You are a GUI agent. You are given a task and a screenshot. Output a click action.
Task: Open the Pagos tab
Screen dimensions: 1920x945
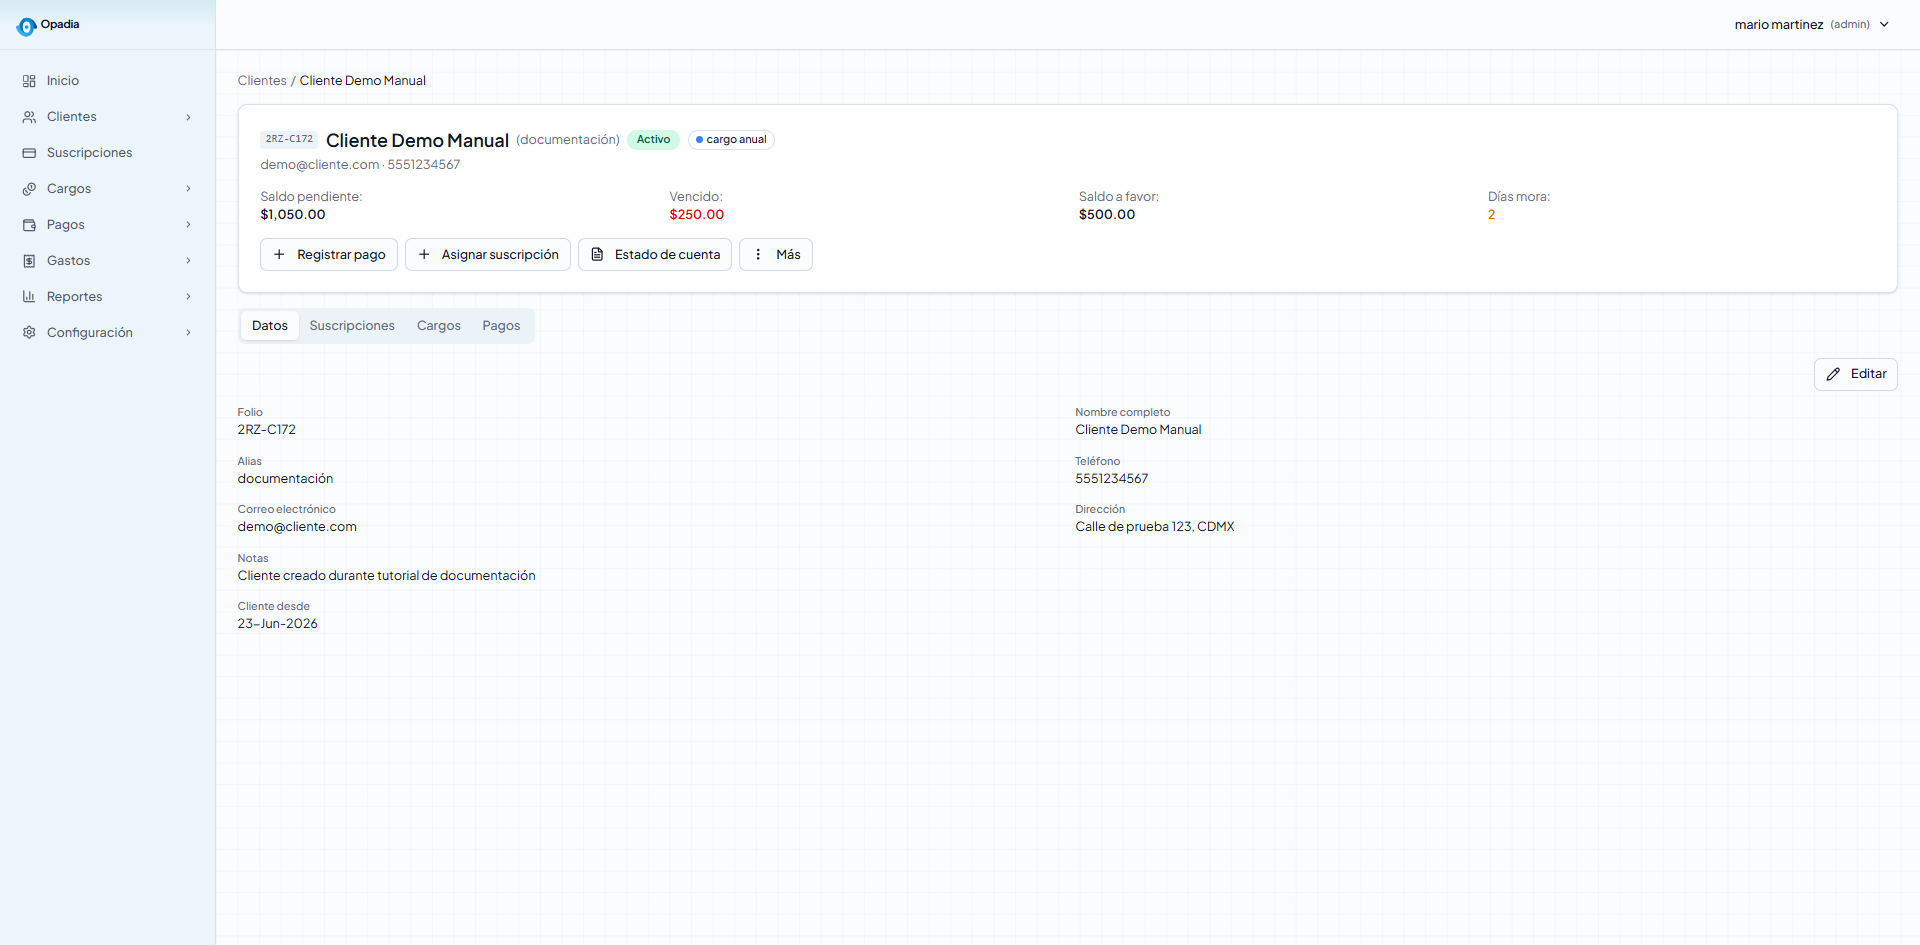click(x=501, y=326)
